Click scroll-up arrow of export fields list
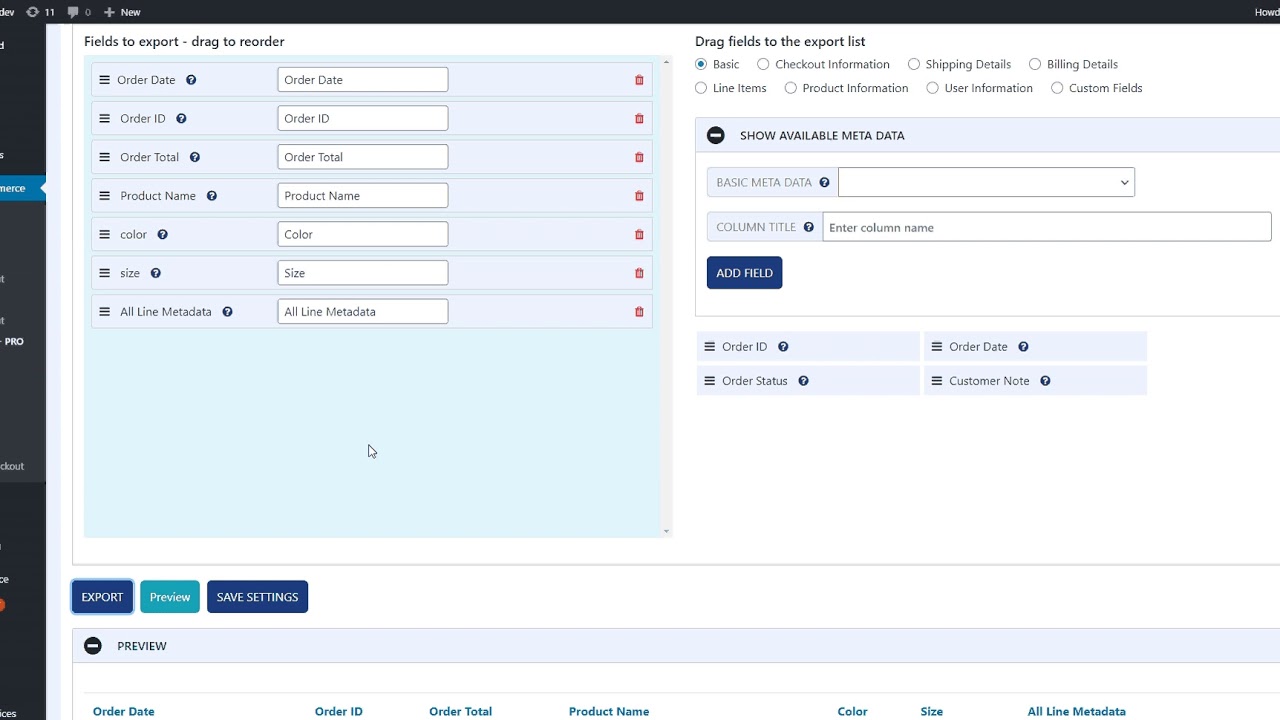The height and width of the screenshot is (720, 1280). pos(666,62)
